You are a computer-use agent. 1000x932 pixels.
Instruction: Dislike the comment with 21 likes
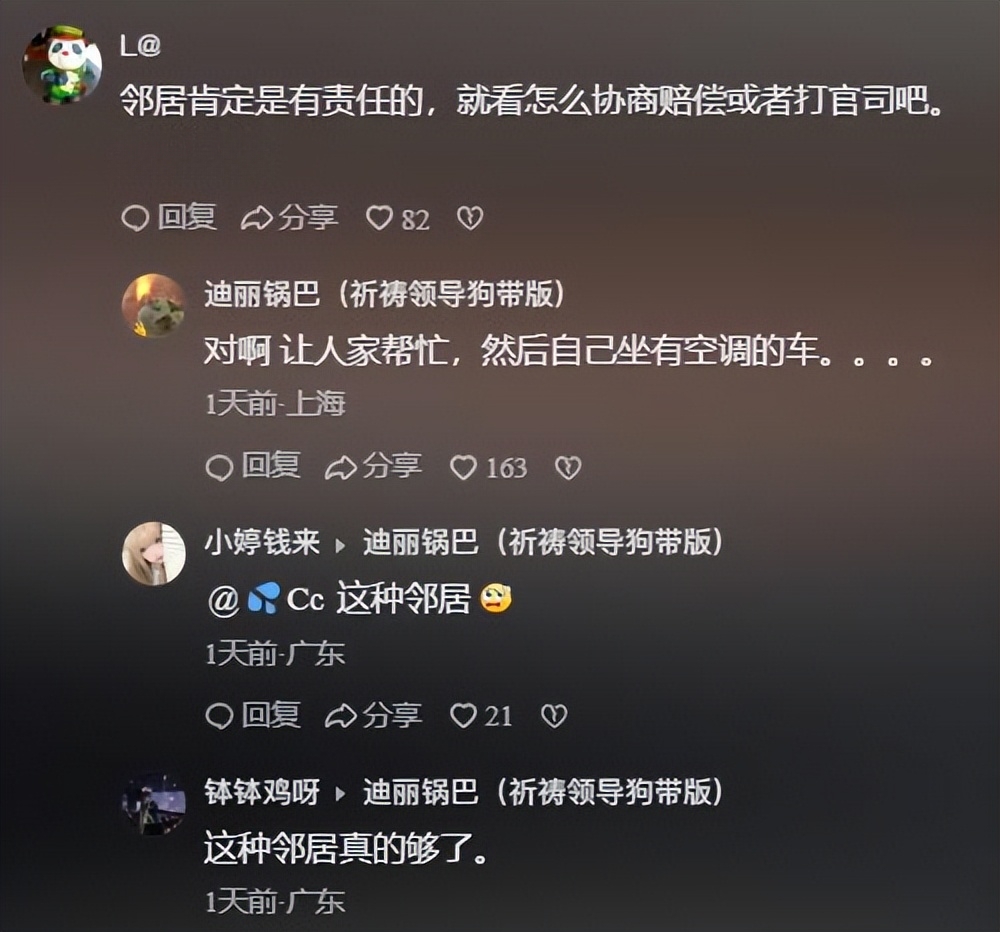(554, 716)
